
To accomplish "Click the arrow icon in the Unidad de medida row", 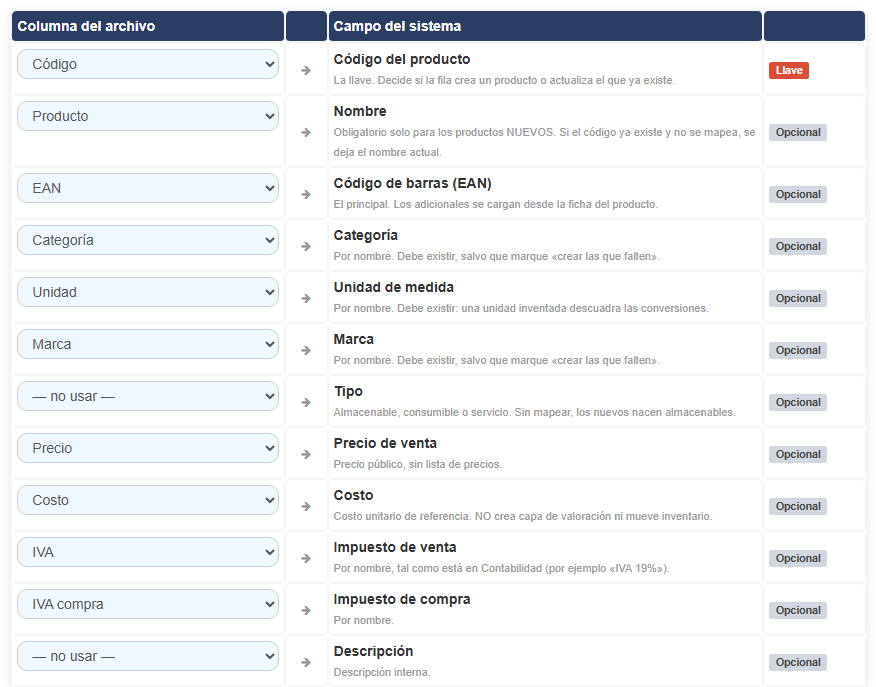I will (x=306, y=298).
